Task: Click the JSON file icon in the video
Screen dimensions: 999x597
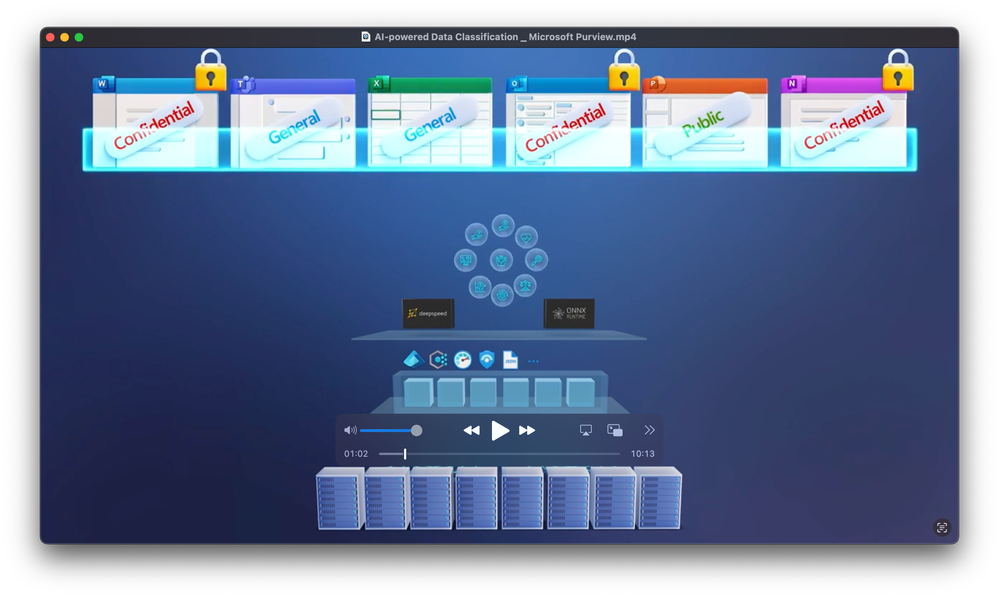Action: point(510,360)
